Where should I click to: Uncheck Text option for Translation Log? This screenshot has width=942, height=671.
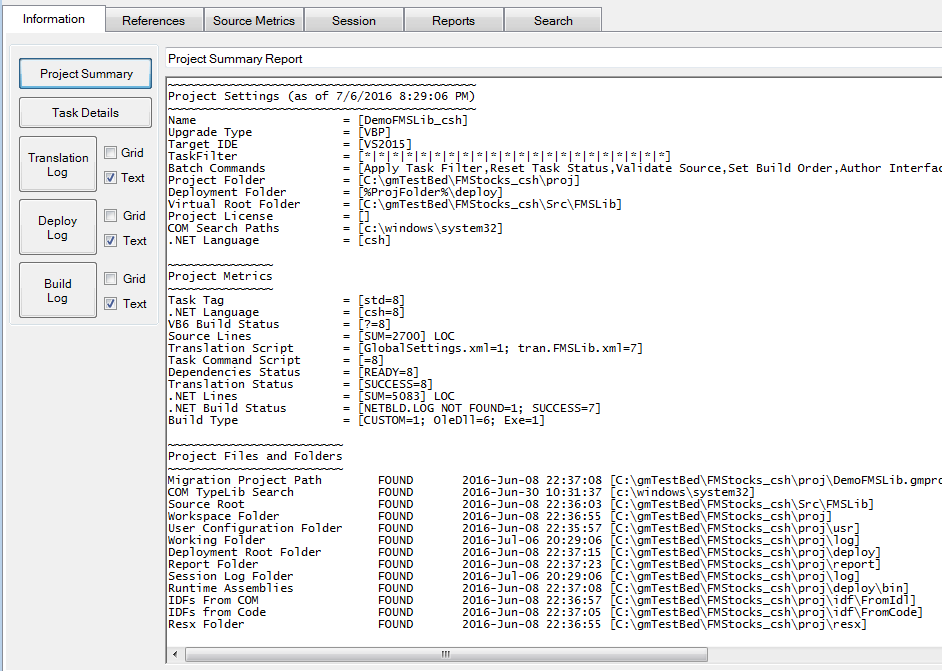(x=111, y=178)
